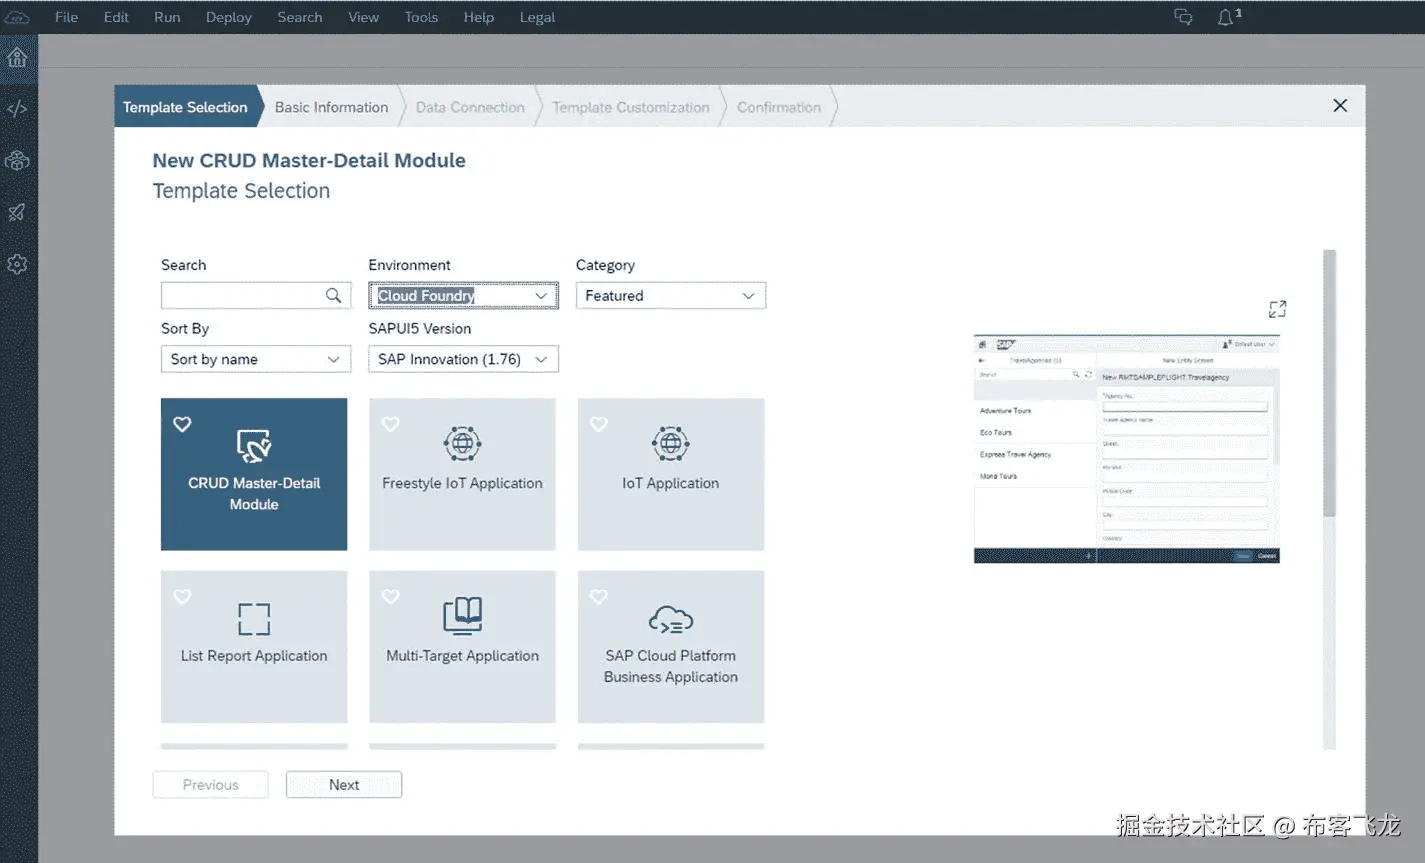Open the Deploy menu

229,17
